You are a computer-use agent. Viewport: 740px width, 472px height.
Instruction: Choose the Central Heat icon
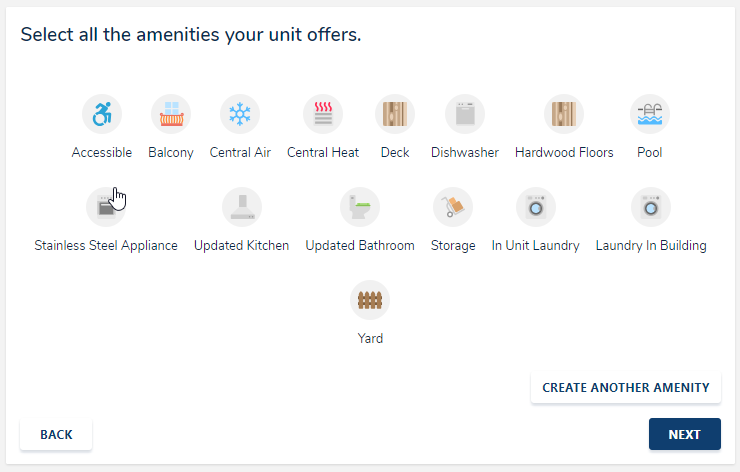(x=323, y=115)
